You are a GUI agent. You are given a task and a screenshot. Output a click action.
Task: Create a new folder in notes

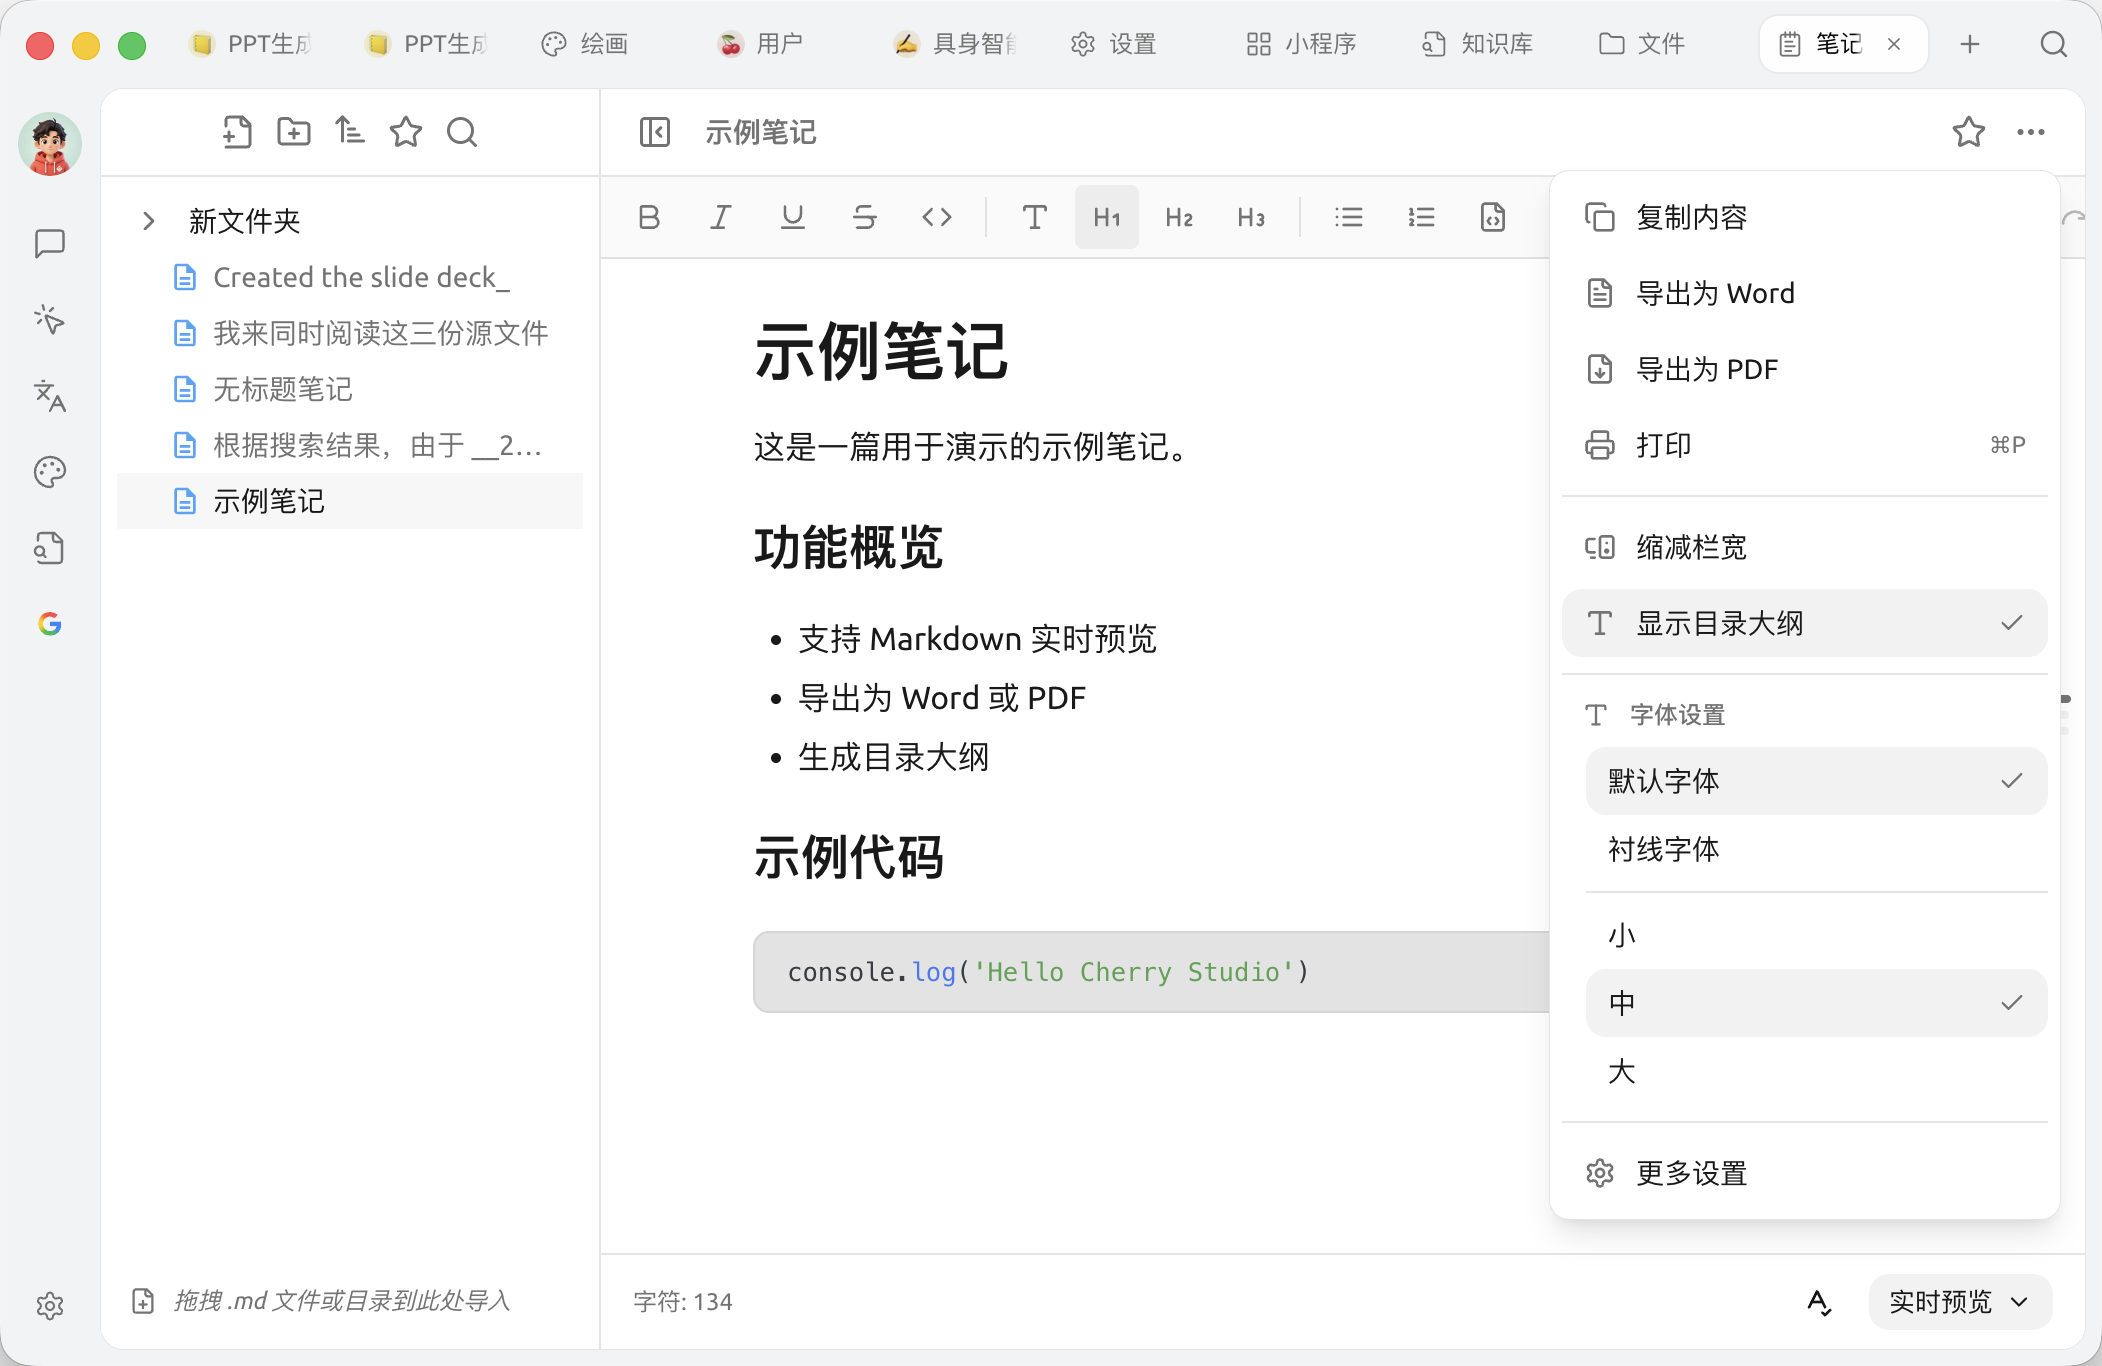coord(294,132)
